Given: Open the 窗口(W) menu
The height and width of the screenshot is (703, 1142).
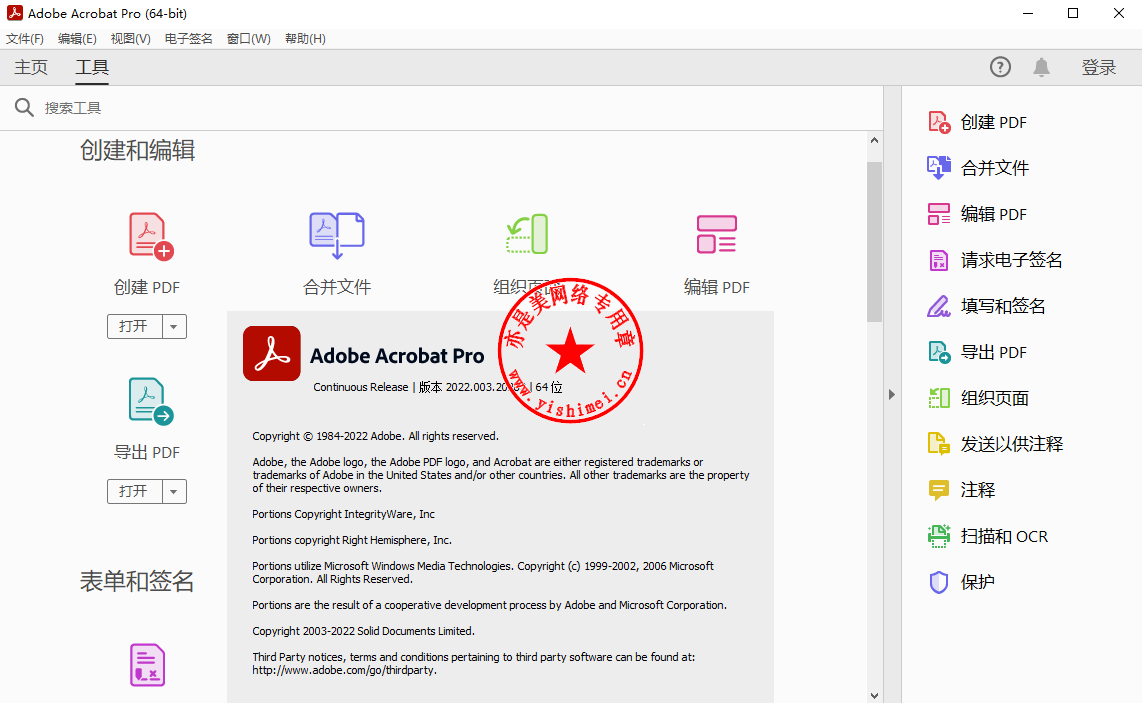Looking at the screenshot, I should [248, 39].
